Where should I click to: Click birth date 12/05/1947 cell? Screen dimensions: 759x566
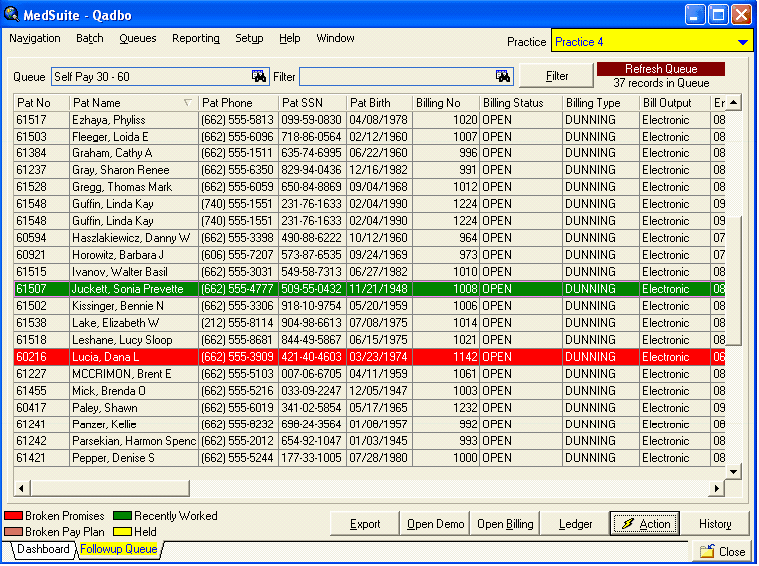pos(379,391)
